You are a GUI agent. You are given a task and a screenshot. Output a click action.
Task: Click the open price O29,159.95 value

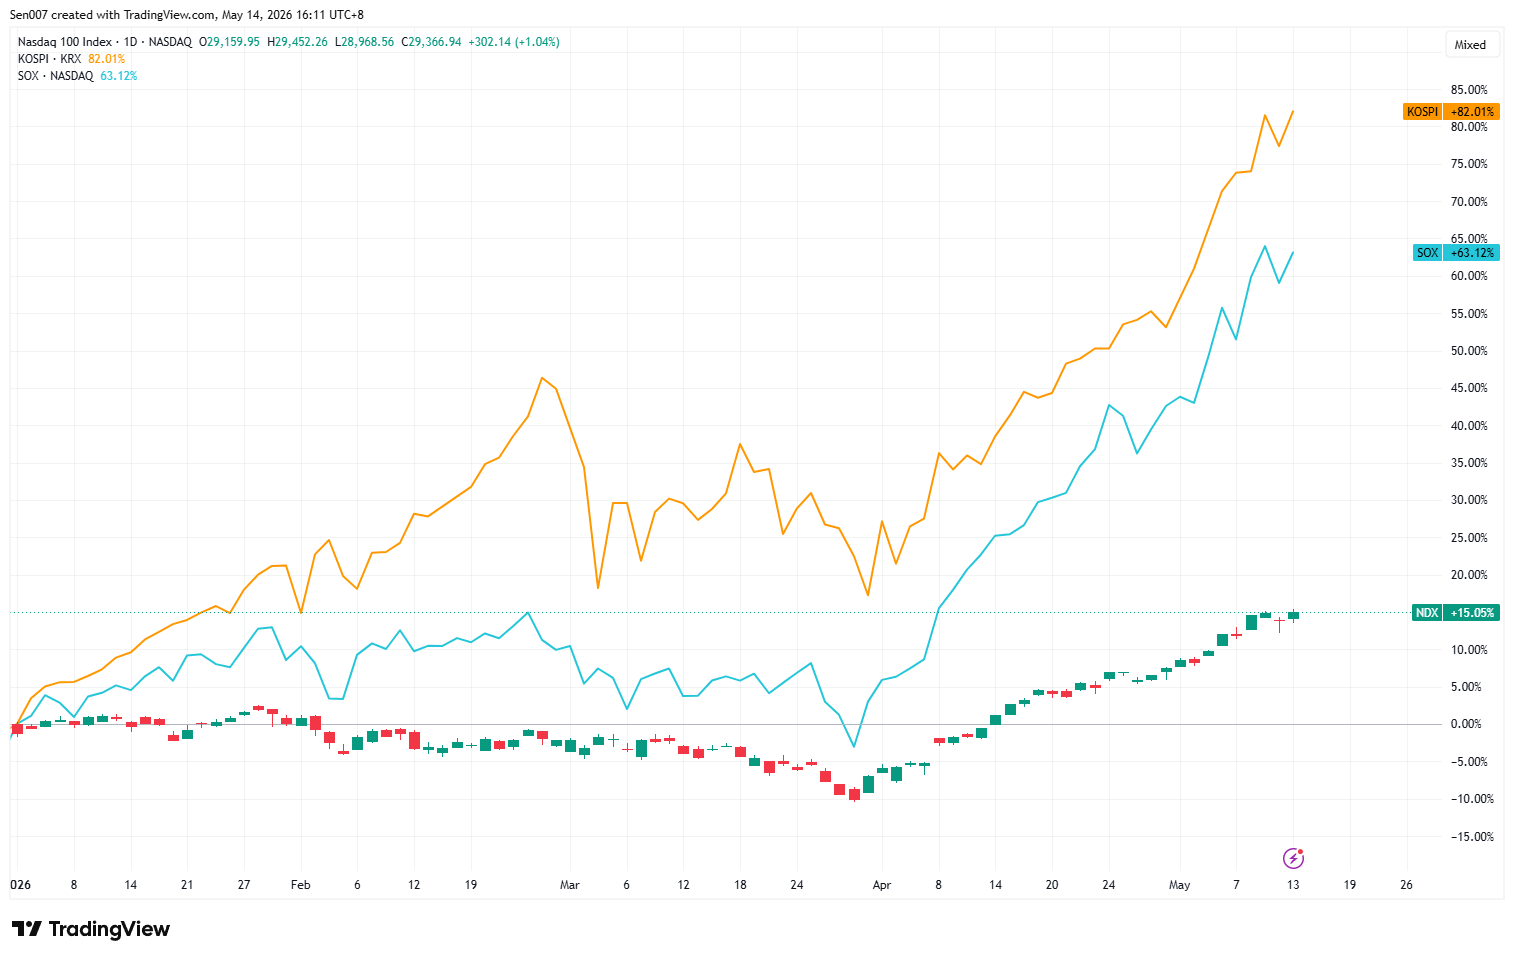tap(229, 42)
